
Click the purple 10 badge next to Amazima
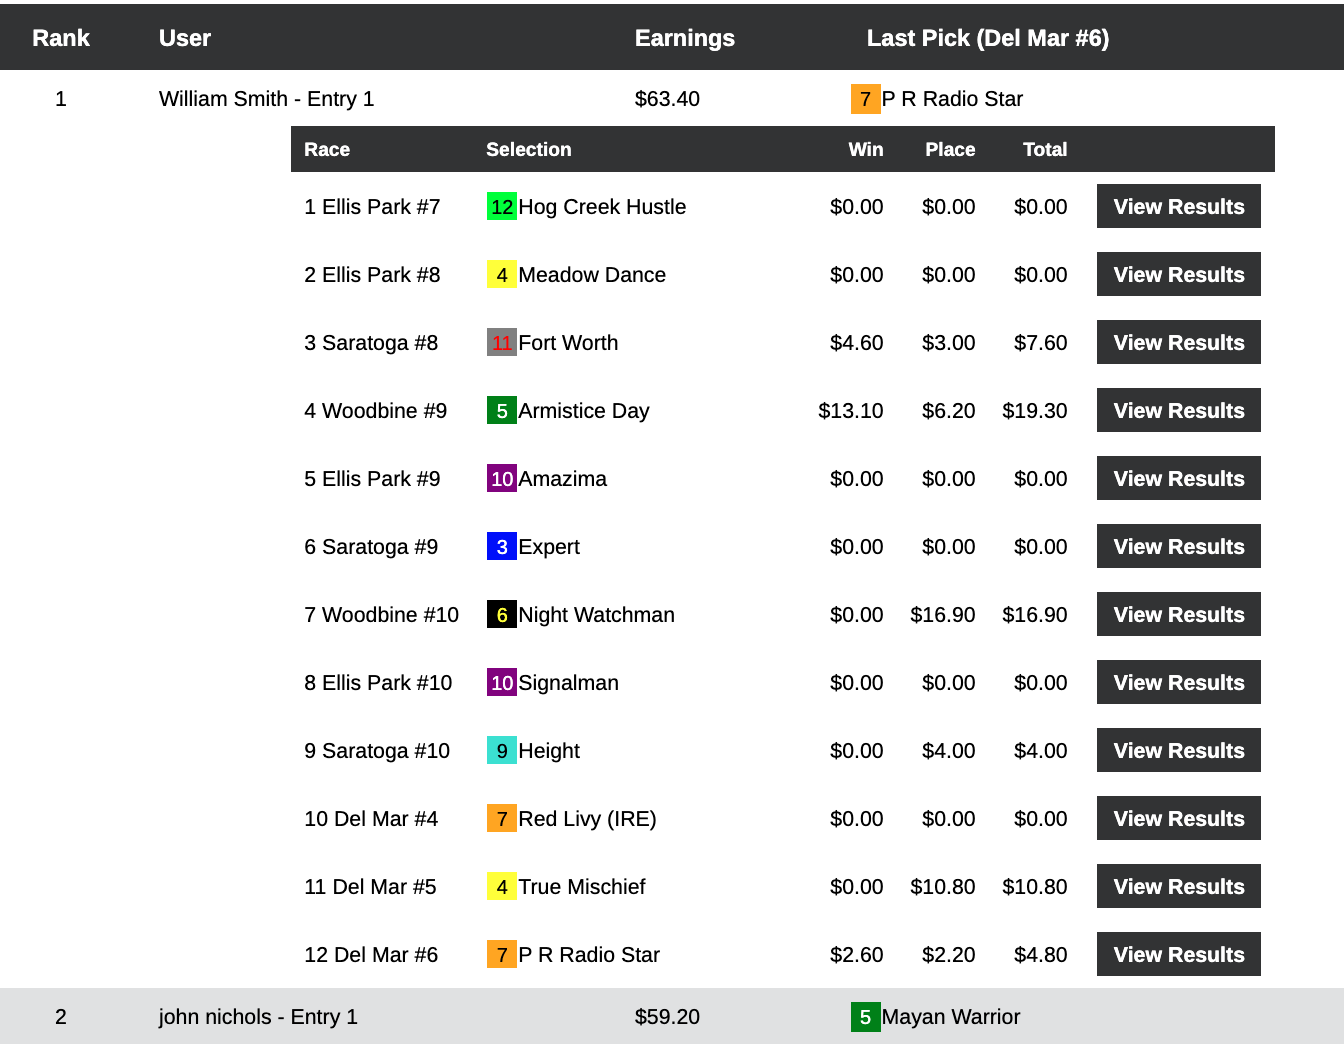coord(501,479)
